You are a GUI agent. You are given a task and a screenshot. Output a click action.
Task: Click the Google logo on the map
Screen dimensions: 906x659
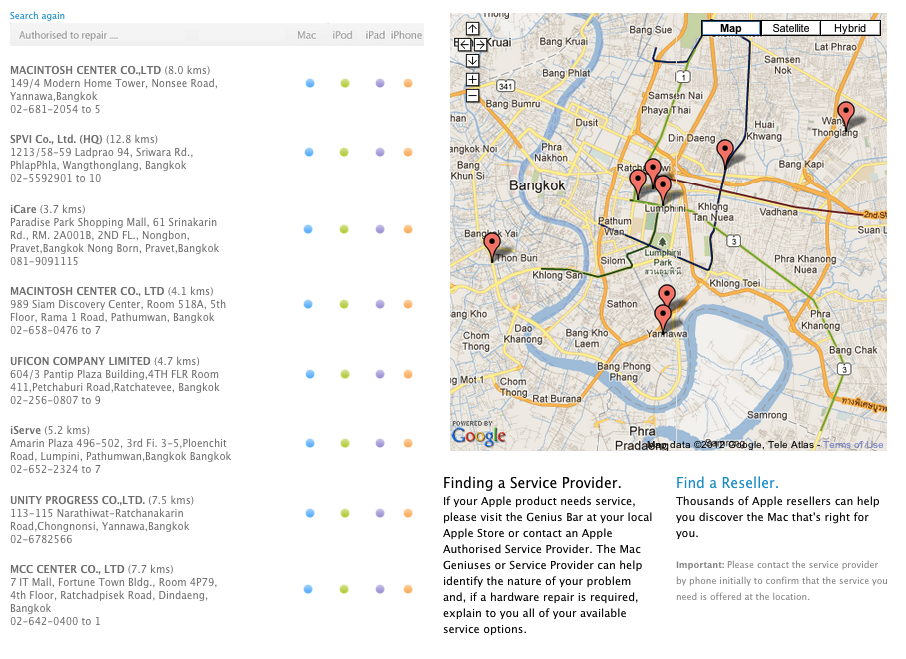pyautogui.click(x=478, y=436)
